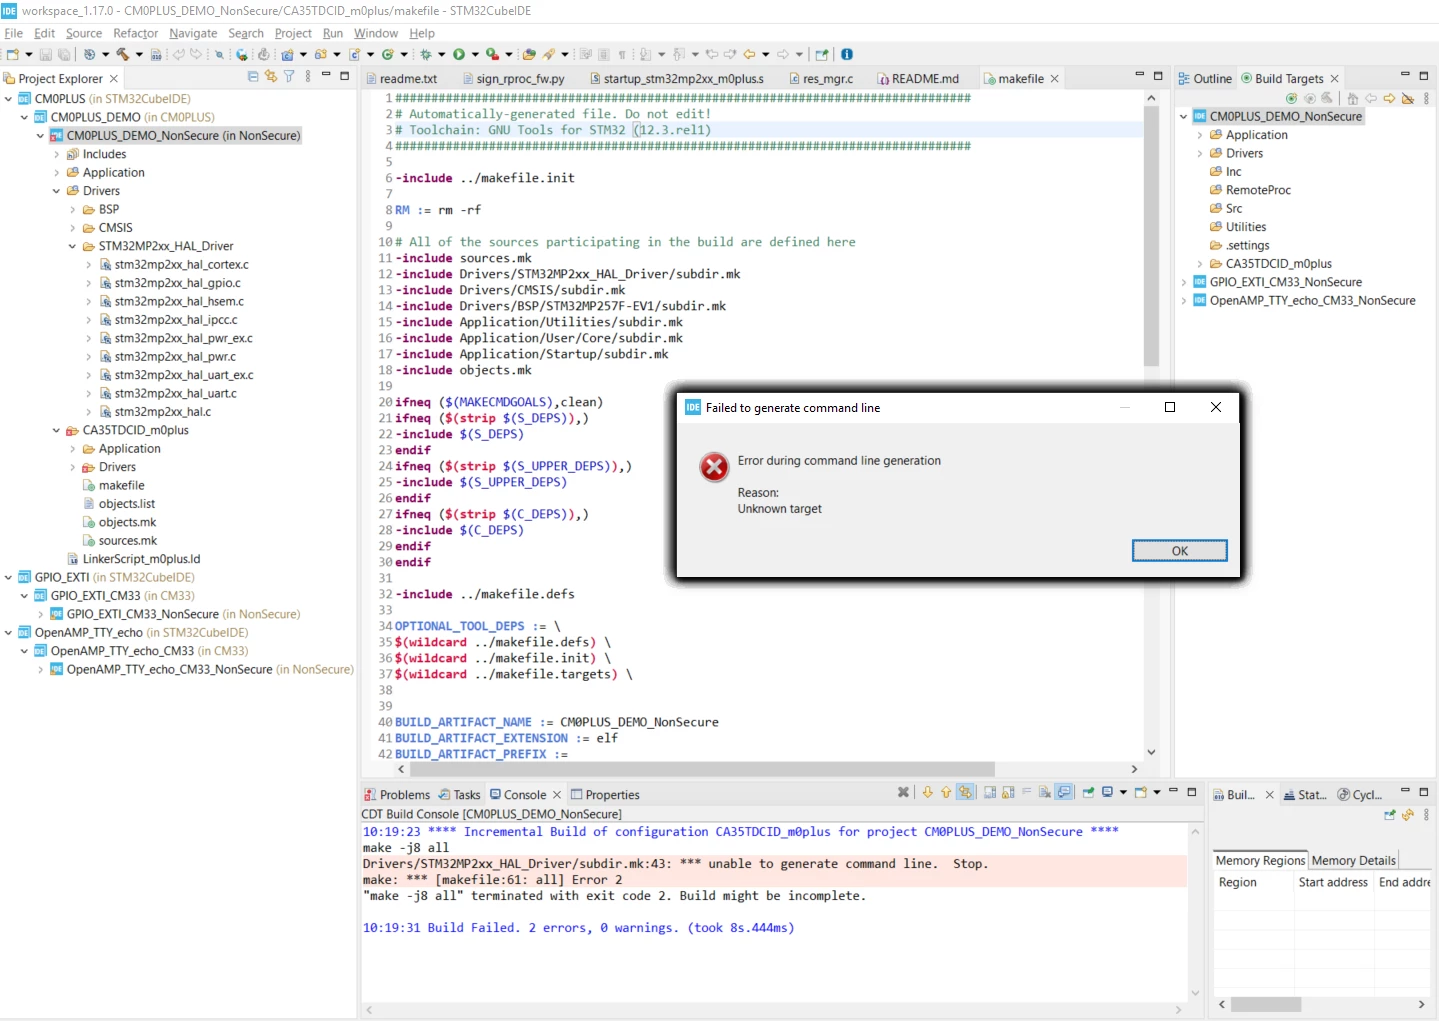Expand the Drivers folder in Build Targets
This screenshot has height=1021, width=1439.
[x=1200, y=154]
